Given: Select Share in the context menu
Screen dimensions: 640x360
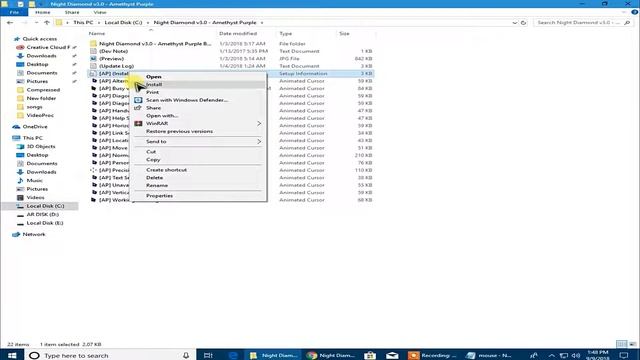Looking at the screenshot, I should coord(153,108).
